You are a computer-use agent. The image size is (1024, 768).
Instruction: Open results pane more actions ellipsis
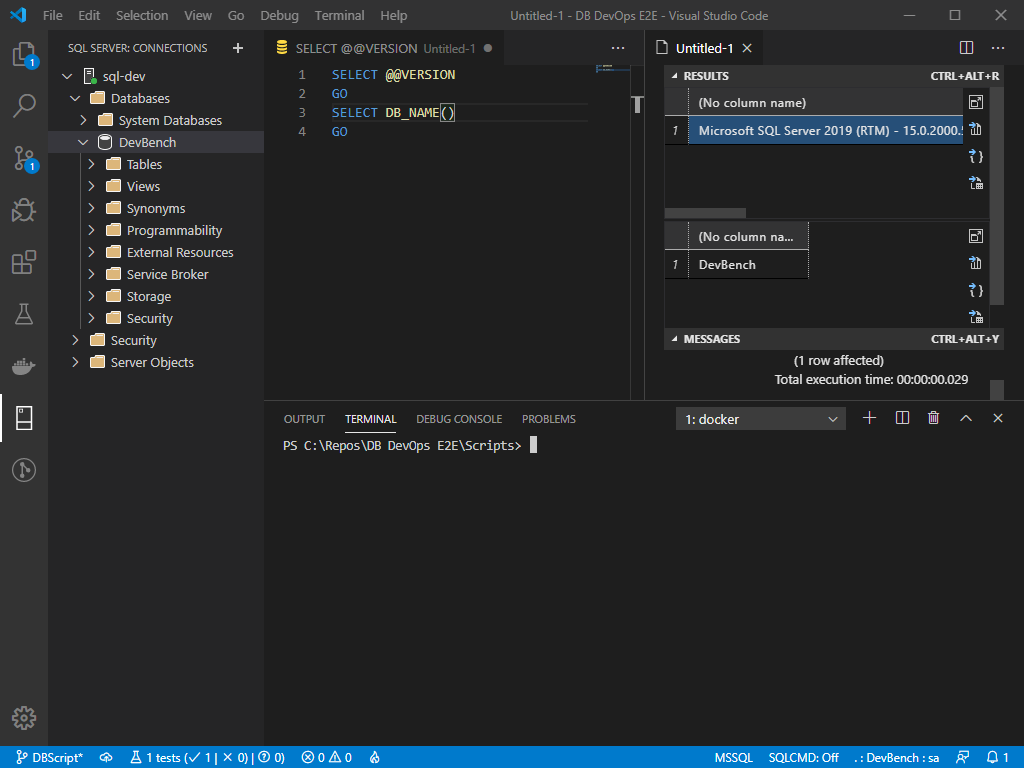[998, 48]
